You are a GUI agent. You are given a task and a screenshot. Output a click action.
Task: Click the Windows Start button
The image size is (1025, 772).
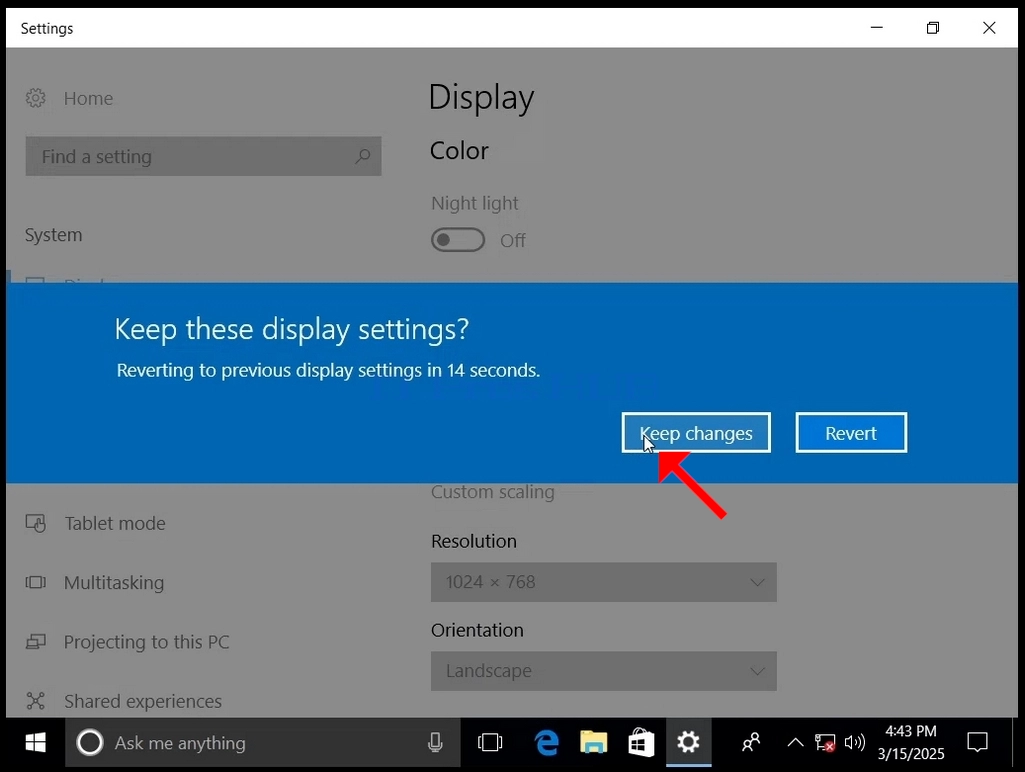click(35, 743)
